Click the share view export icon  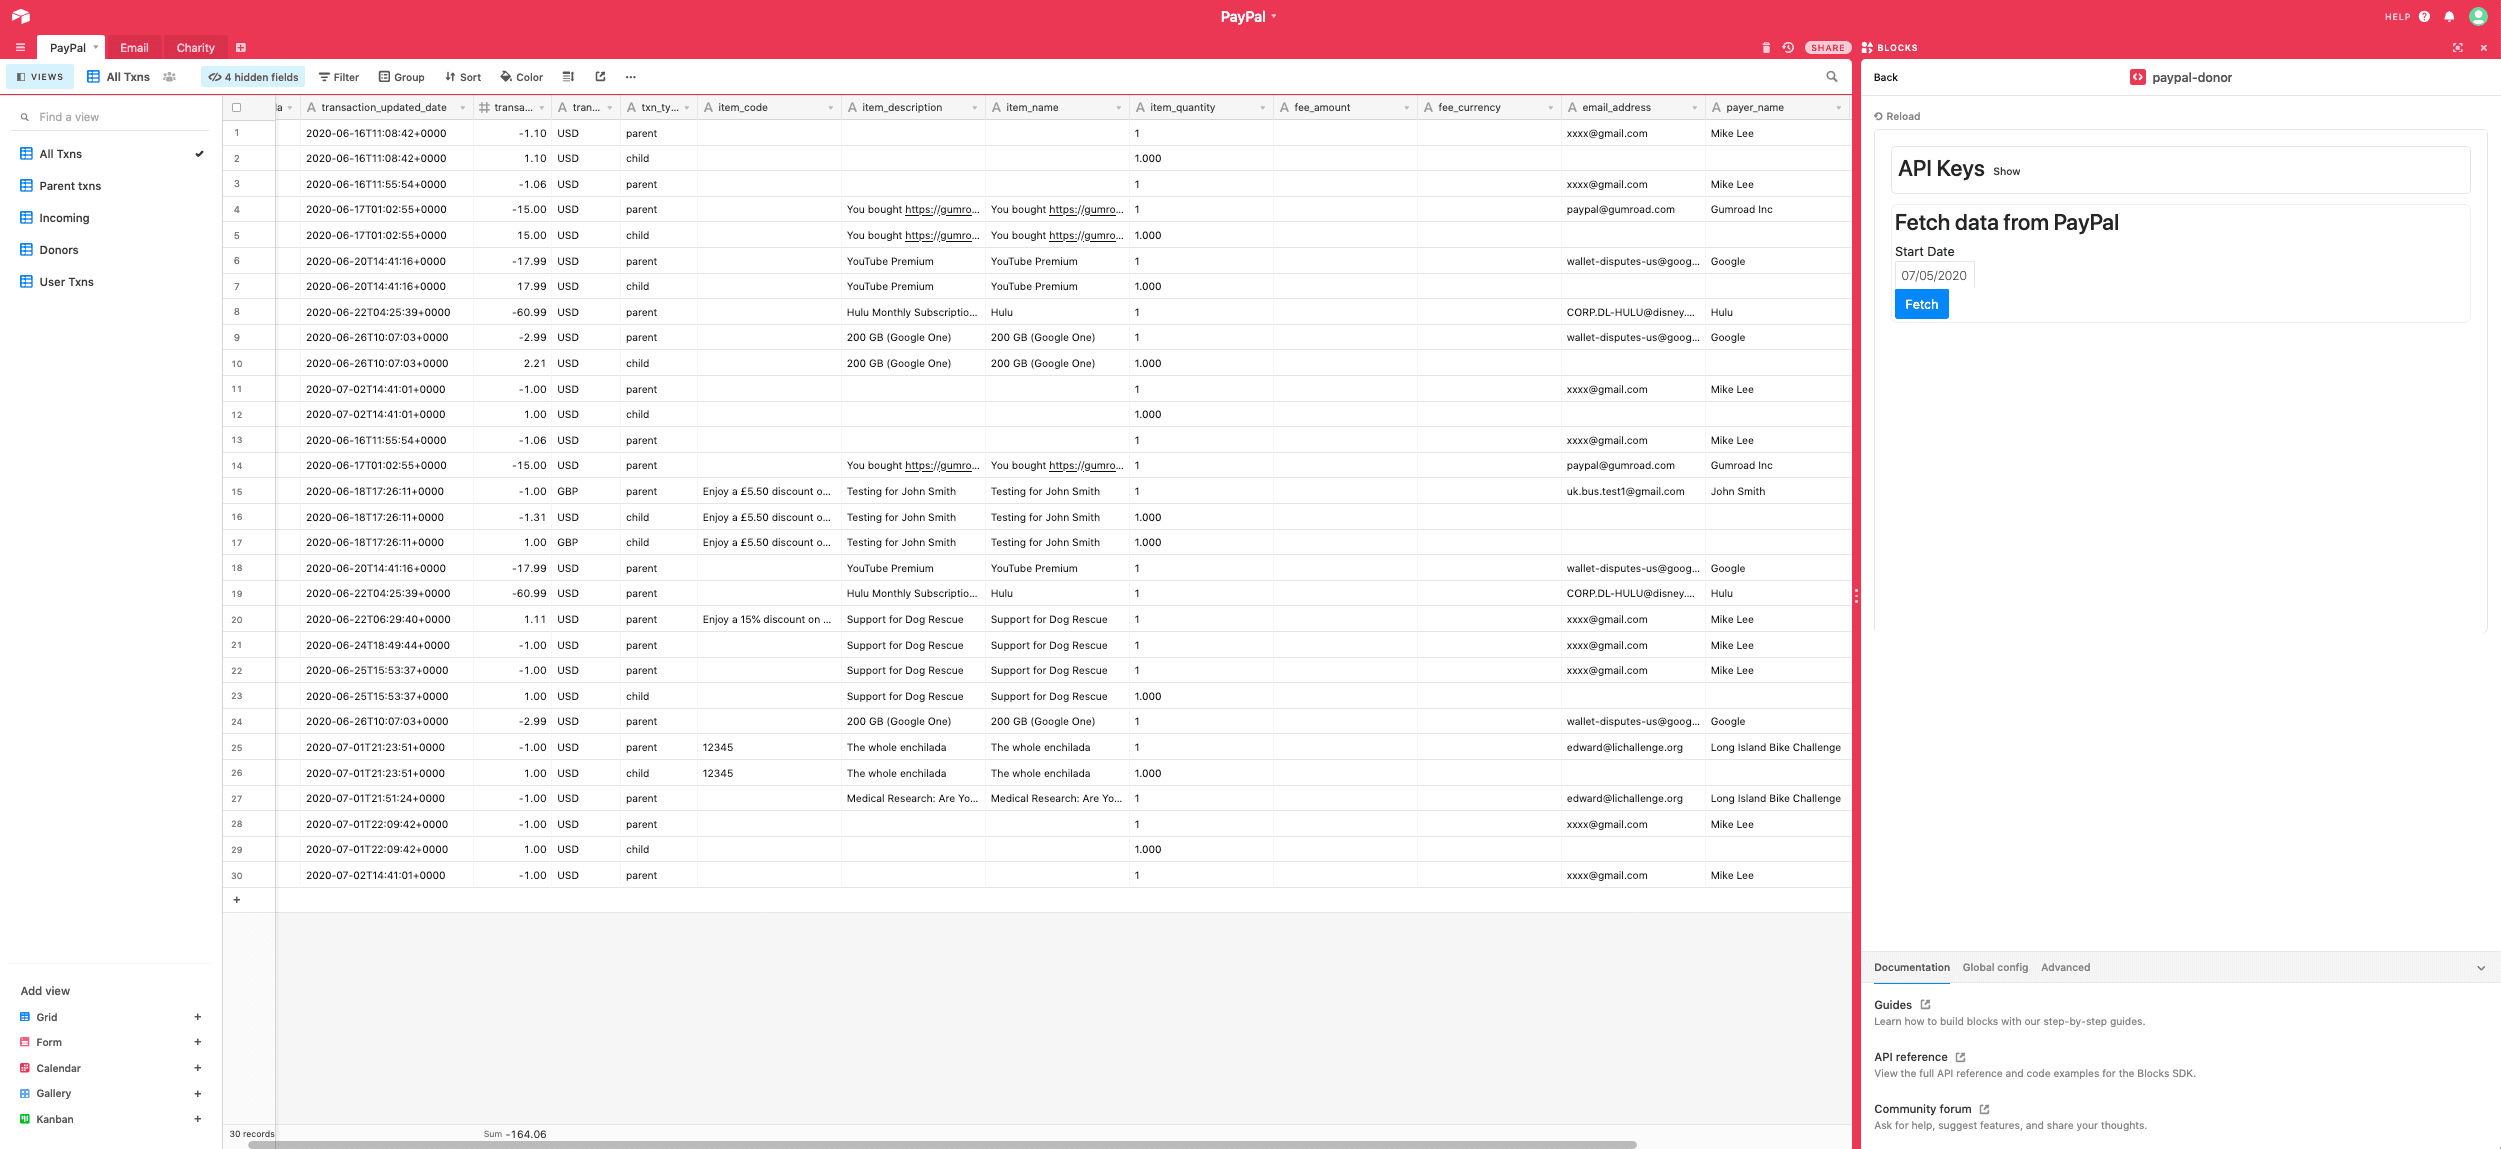point(600,77)
